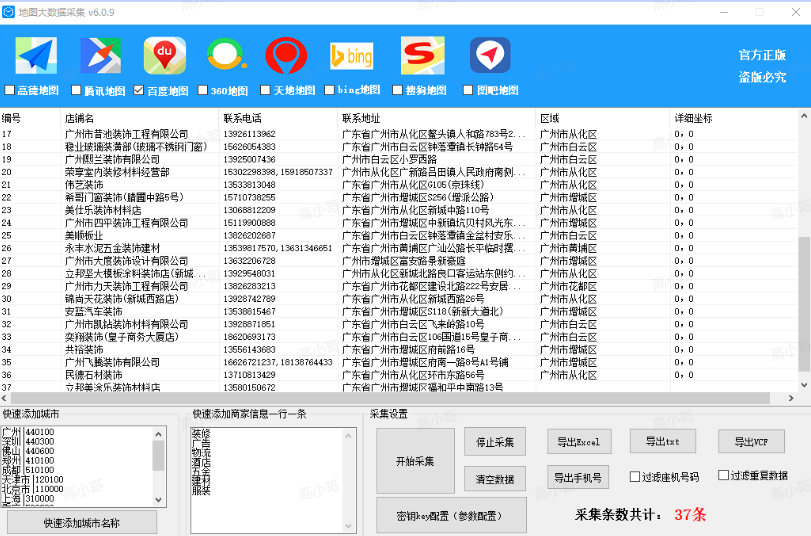811x536 pixels.
Task: Click the merchant keyword text area
Action: pos(274,480)
